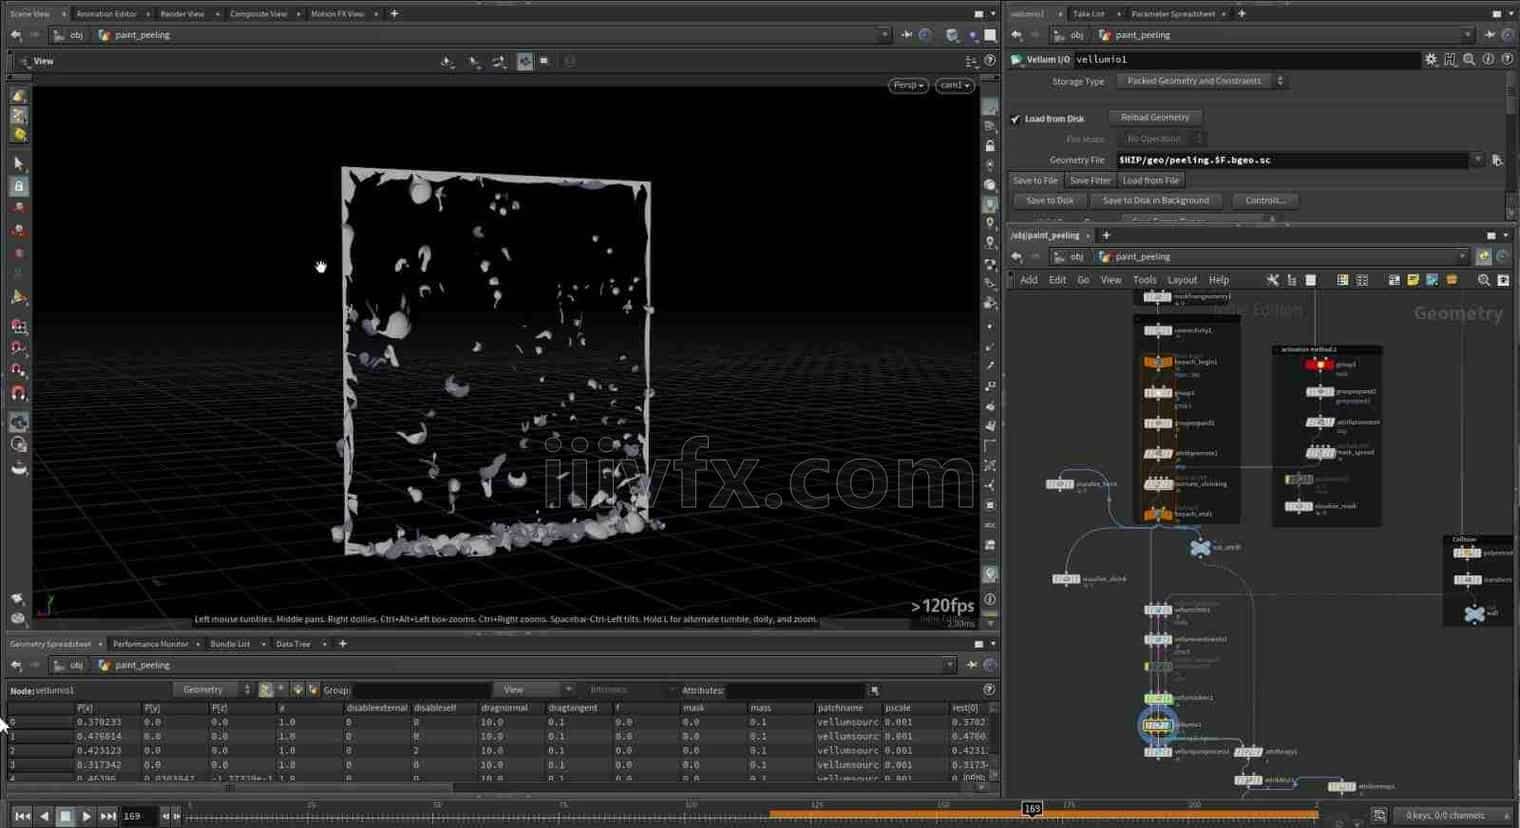
Task: Click the Play forward button
Action: pyautogui.click(x=86, y=816)
